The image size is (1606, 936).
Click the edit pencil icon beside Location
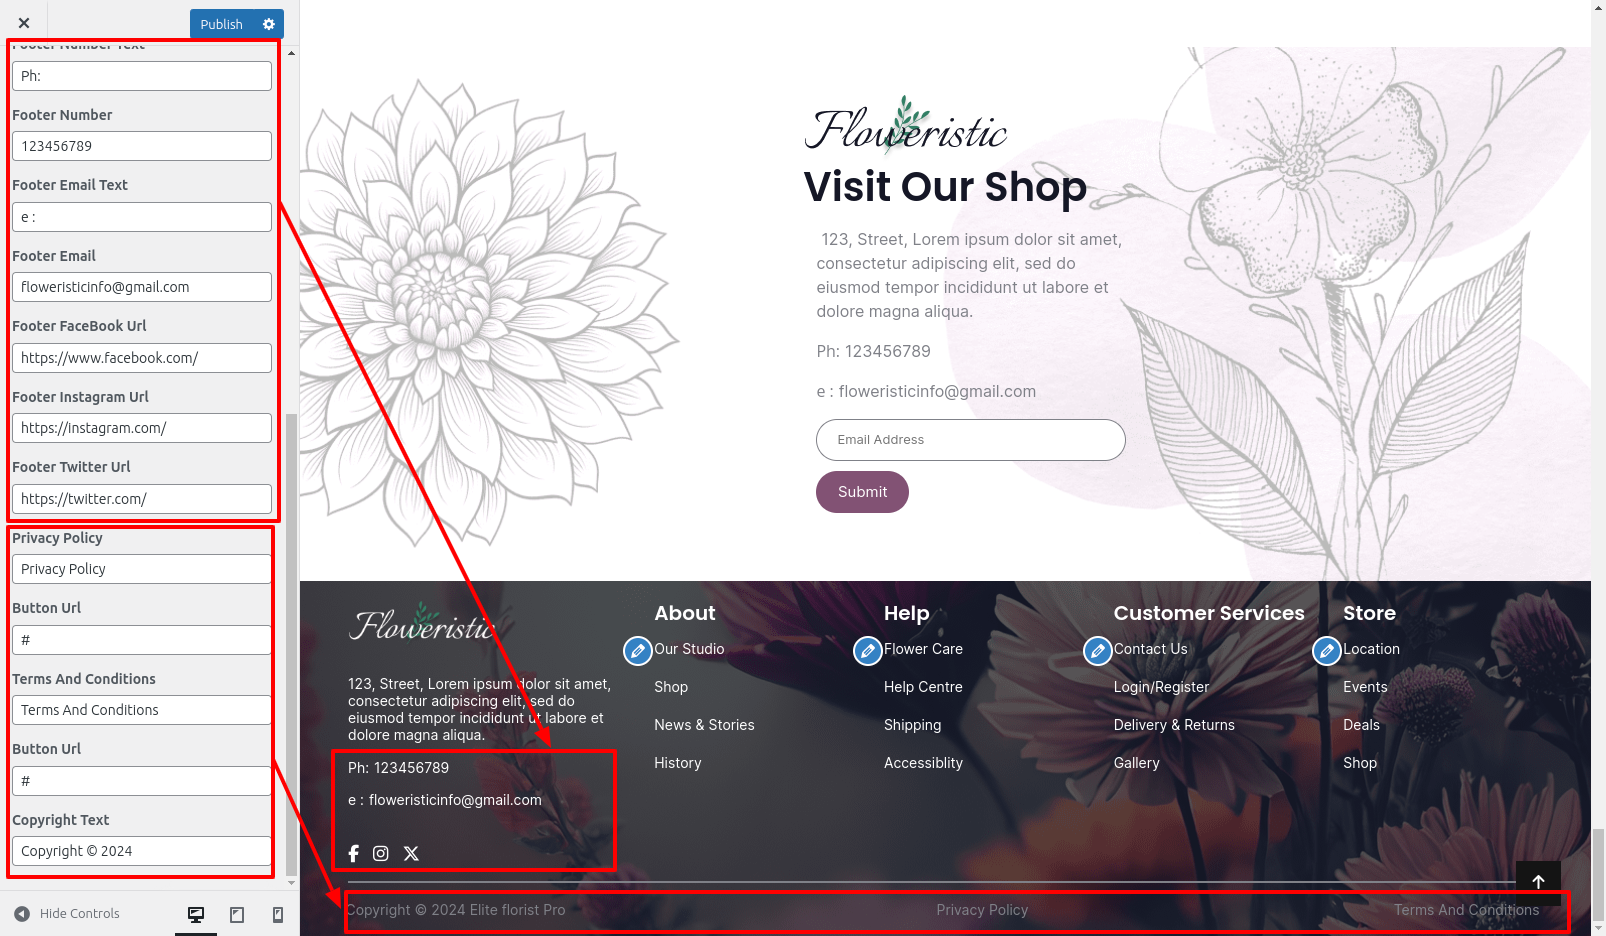pos(1327,651)
